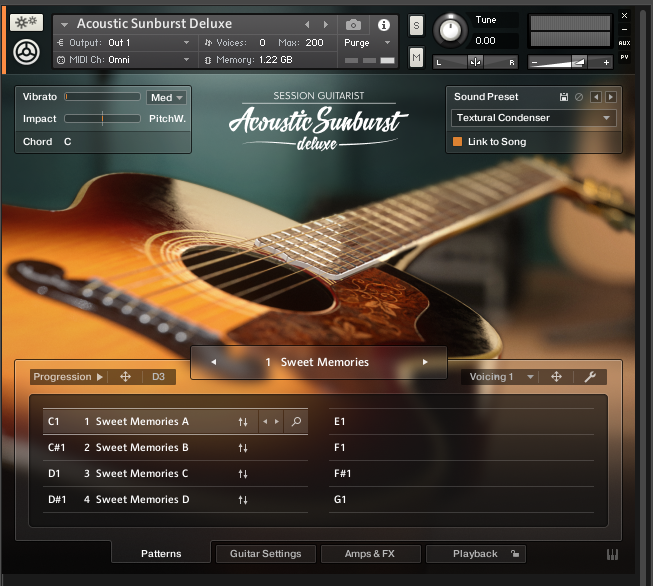The image size is (653, 586).
Task: Click the Max voices value 200
Action: (x=314, y=42)
